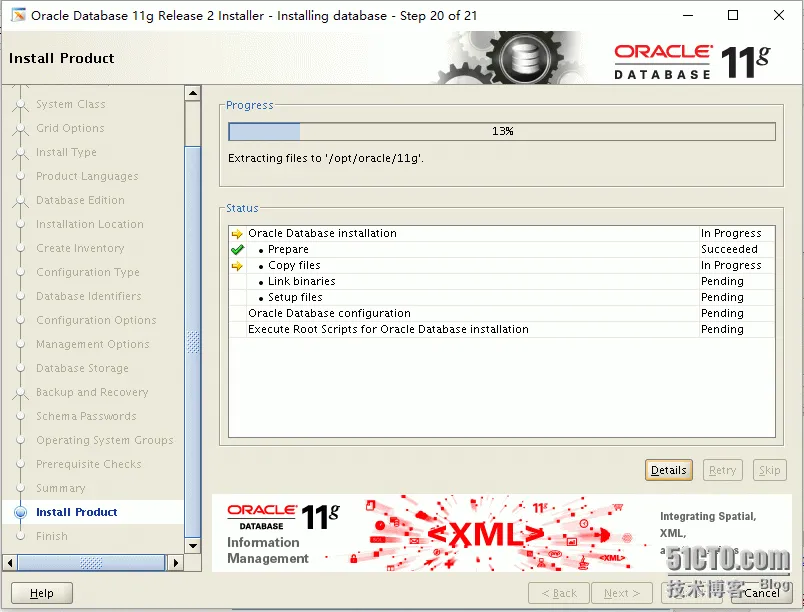Click the Pending status of Link binaries
Image resolution: width=804 pixels, height=612 pixels.
click(722, 281)
